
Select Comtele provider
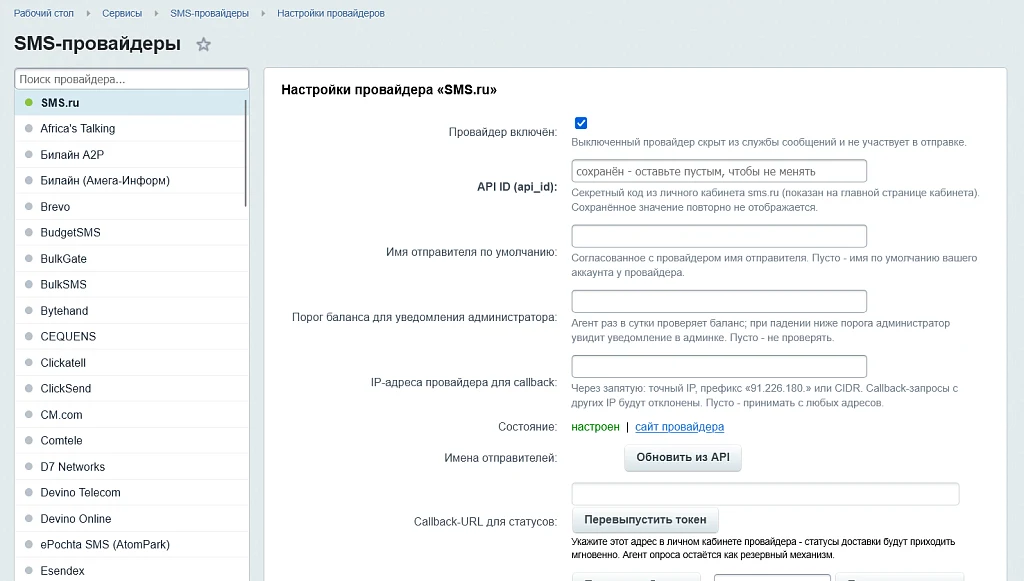coord(129,441)
